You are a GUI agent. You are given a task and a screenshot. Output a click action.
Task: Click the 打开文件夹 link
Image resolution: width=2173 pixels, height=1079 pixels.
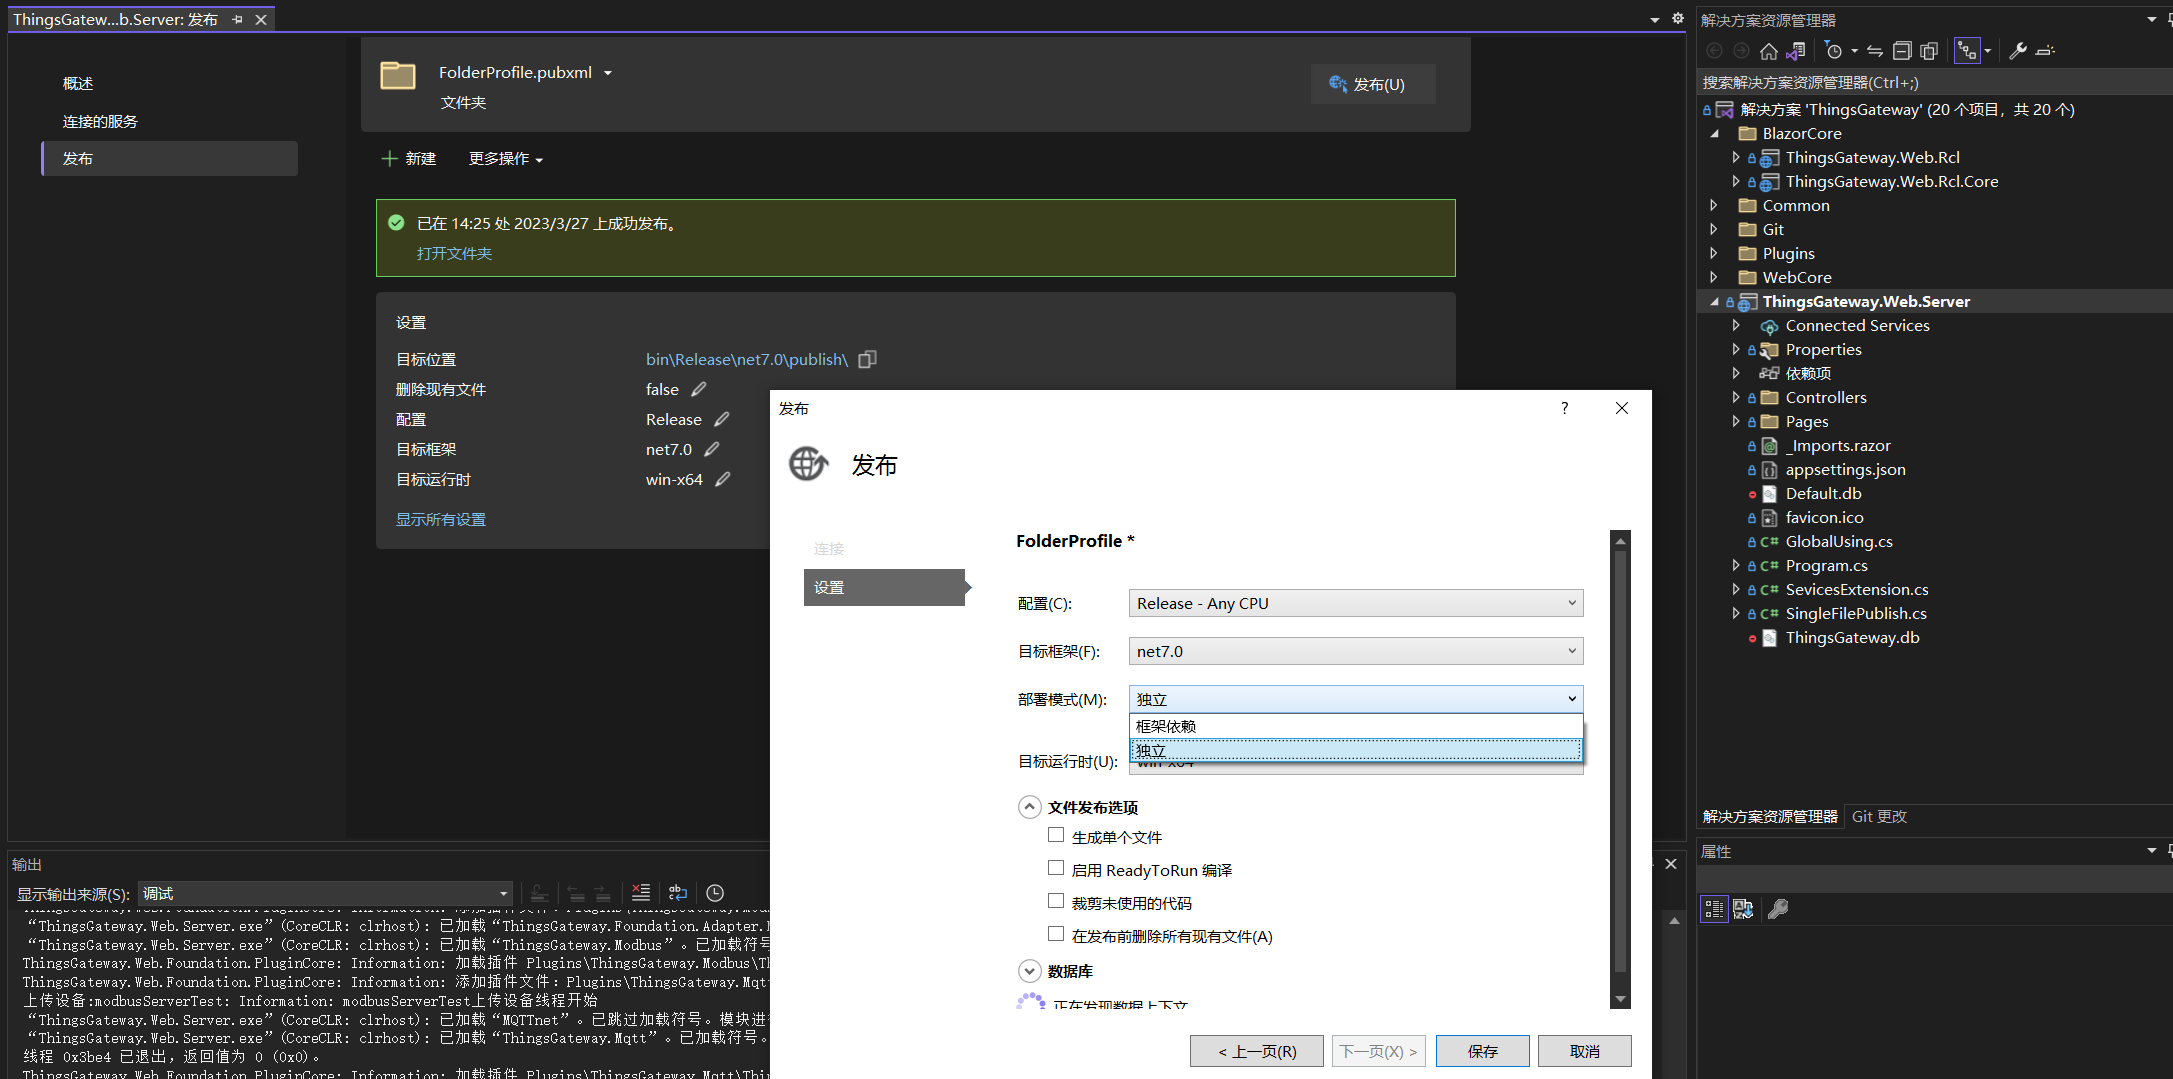coord(454,253)
